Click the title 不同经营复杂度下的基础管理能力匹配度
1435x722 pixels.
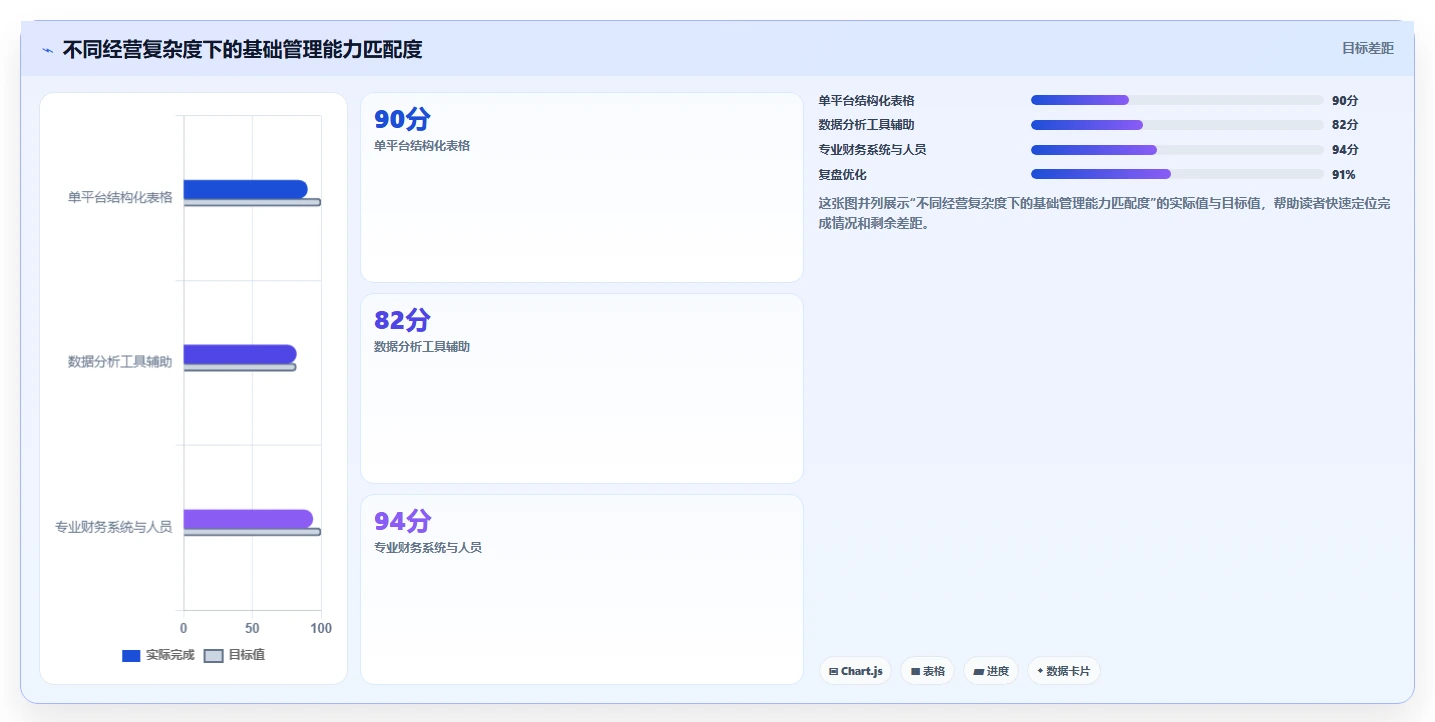pos(242,49)
